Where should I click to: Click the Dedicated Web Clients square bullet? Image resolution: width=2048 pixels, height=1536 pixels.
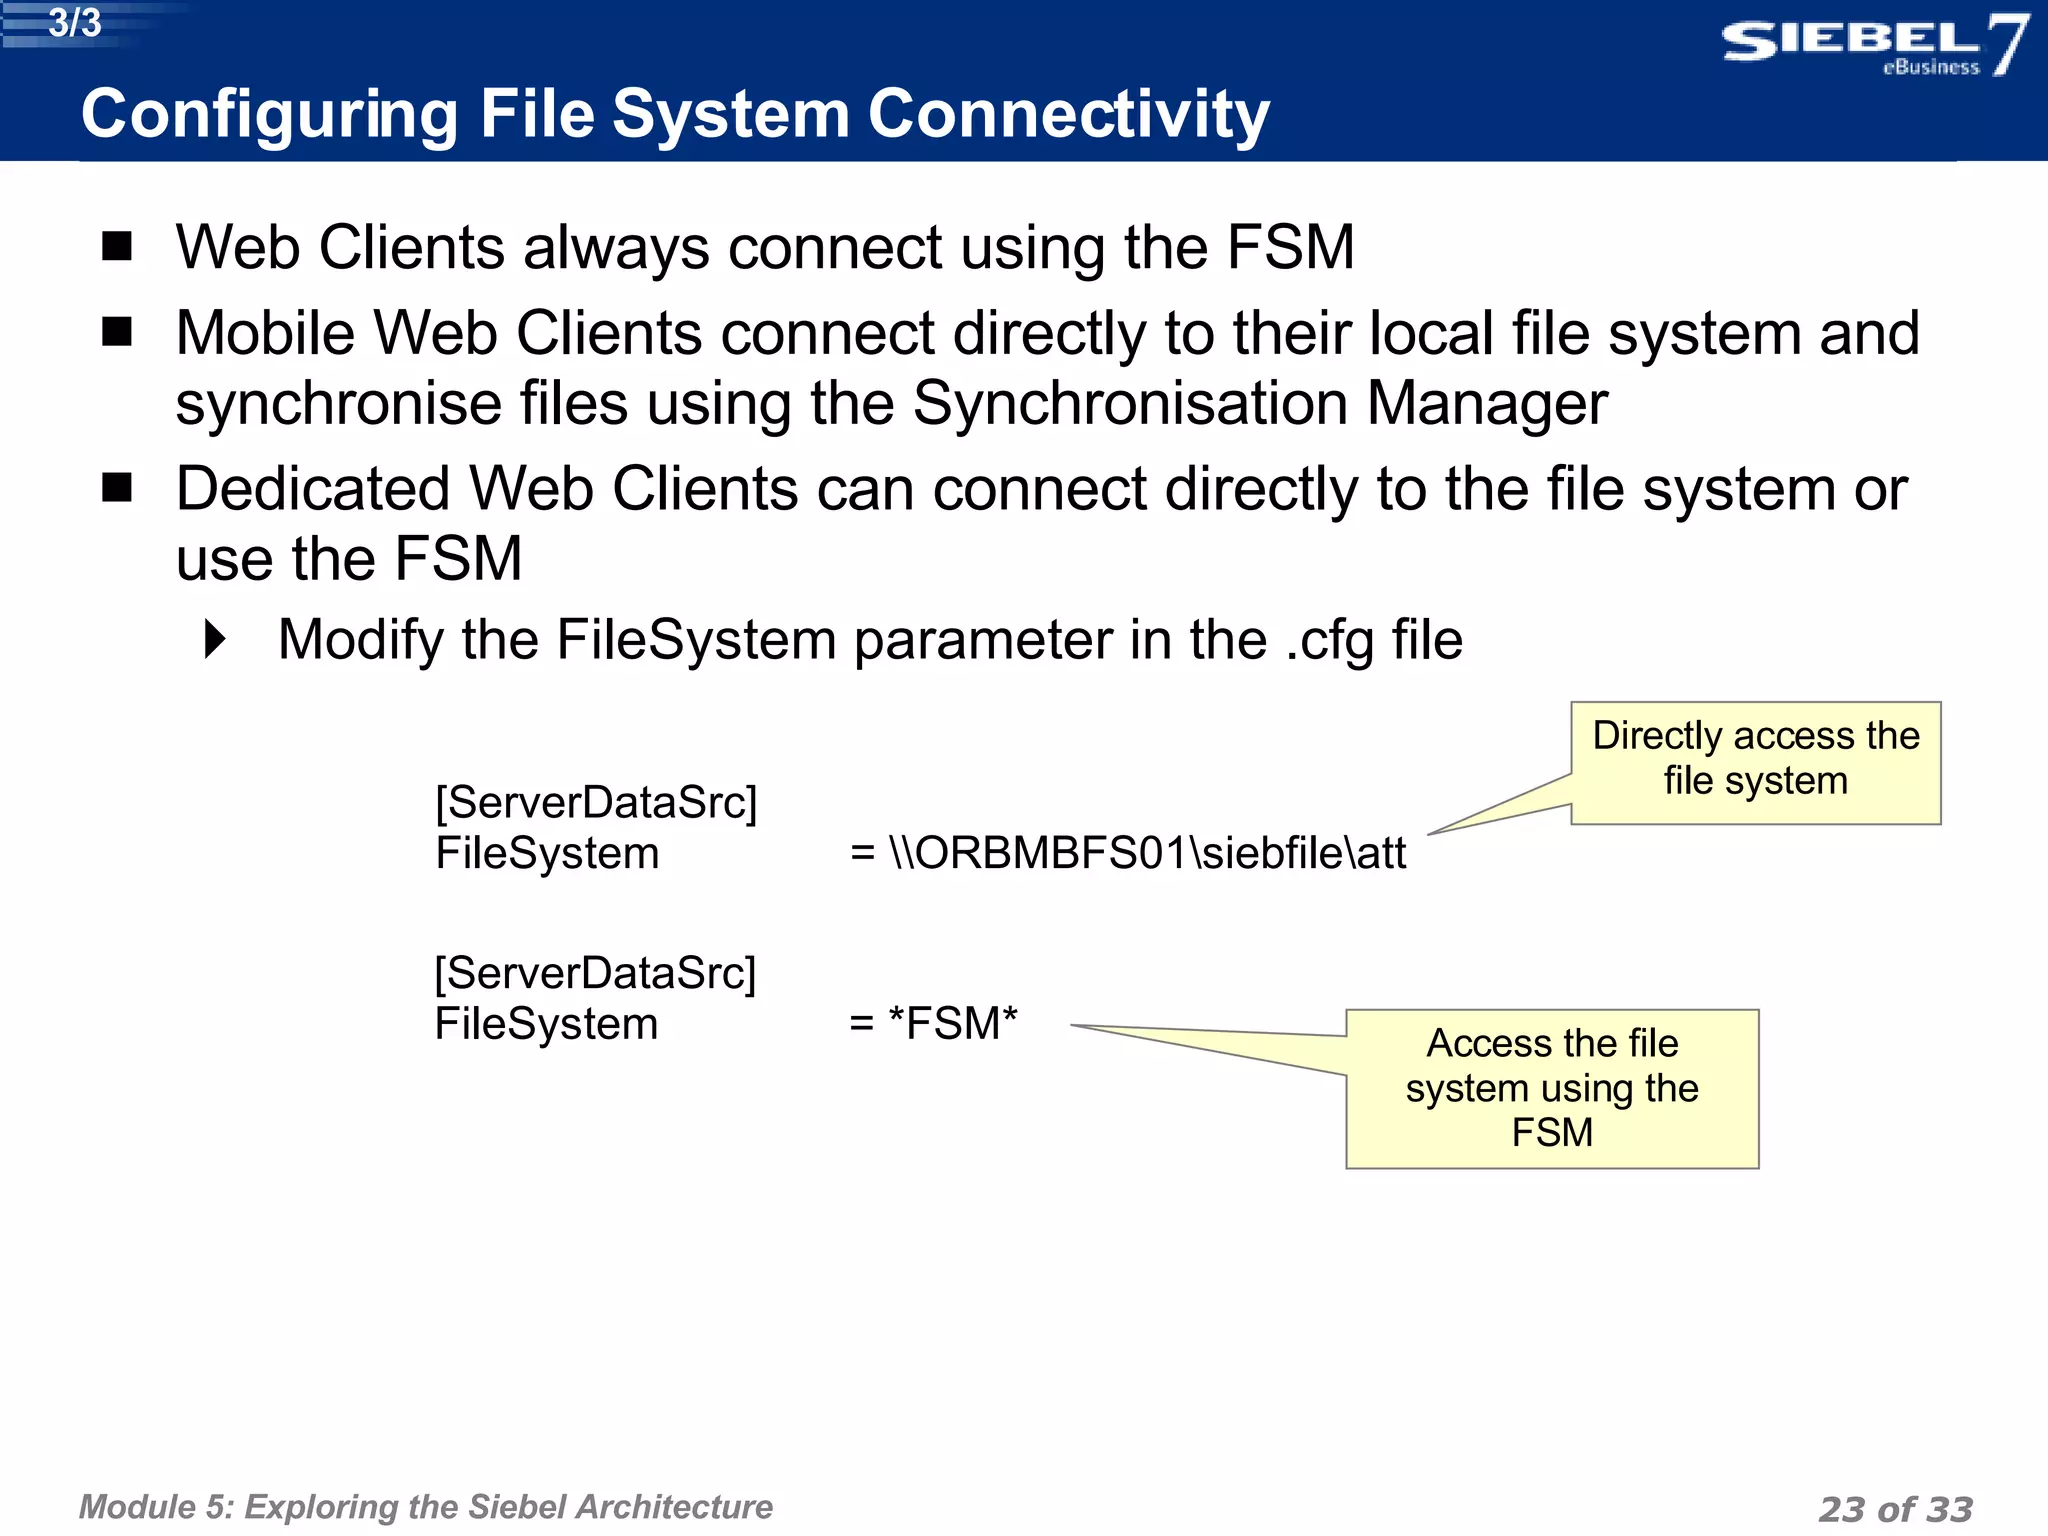point(118,487)
